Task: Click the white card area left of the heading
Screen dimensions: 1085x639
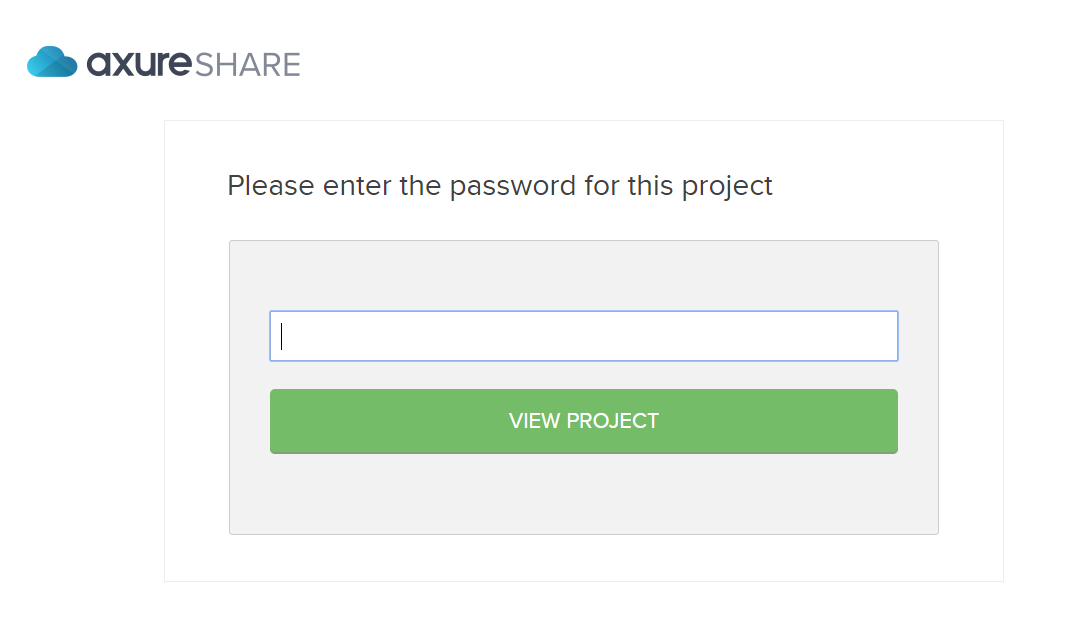Action: coord(196,186)
